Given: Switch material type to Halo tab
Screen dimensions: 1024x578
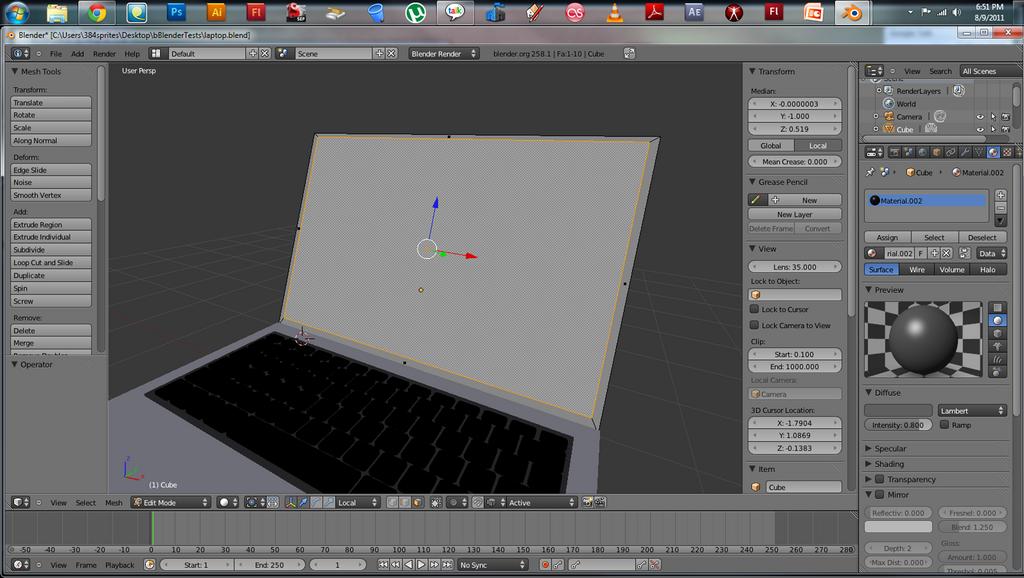Looking at the screenshot, I should (987, 269).
